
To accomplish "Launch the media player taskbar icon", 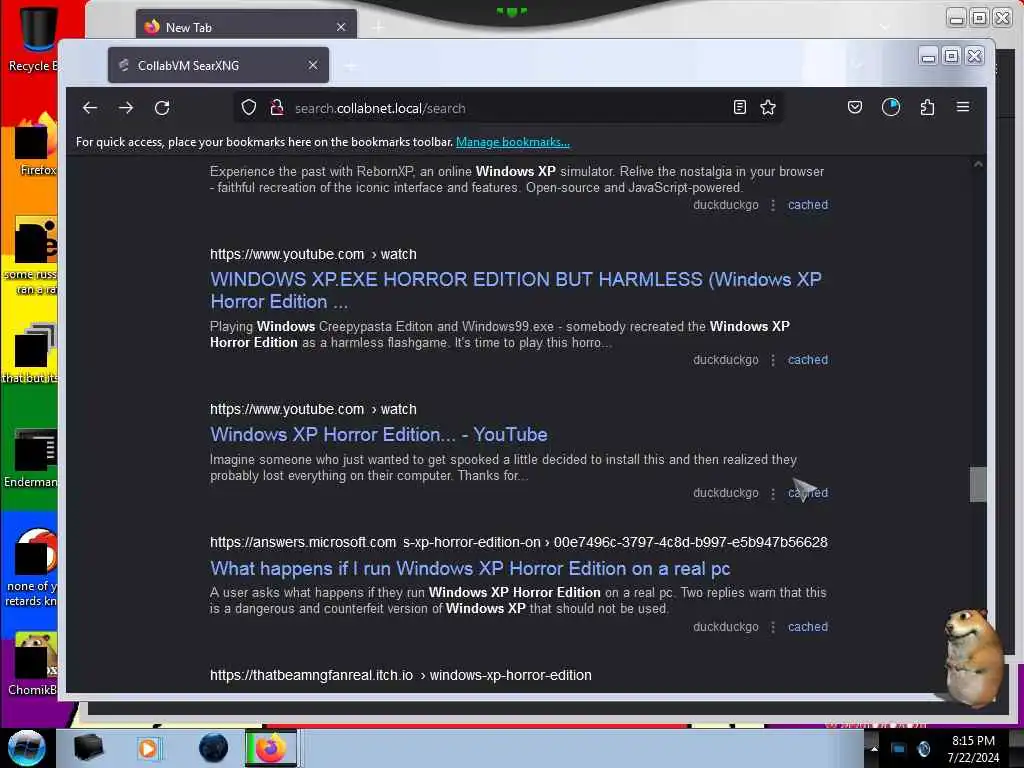I will pyautogui.click(x=148, y=748).
